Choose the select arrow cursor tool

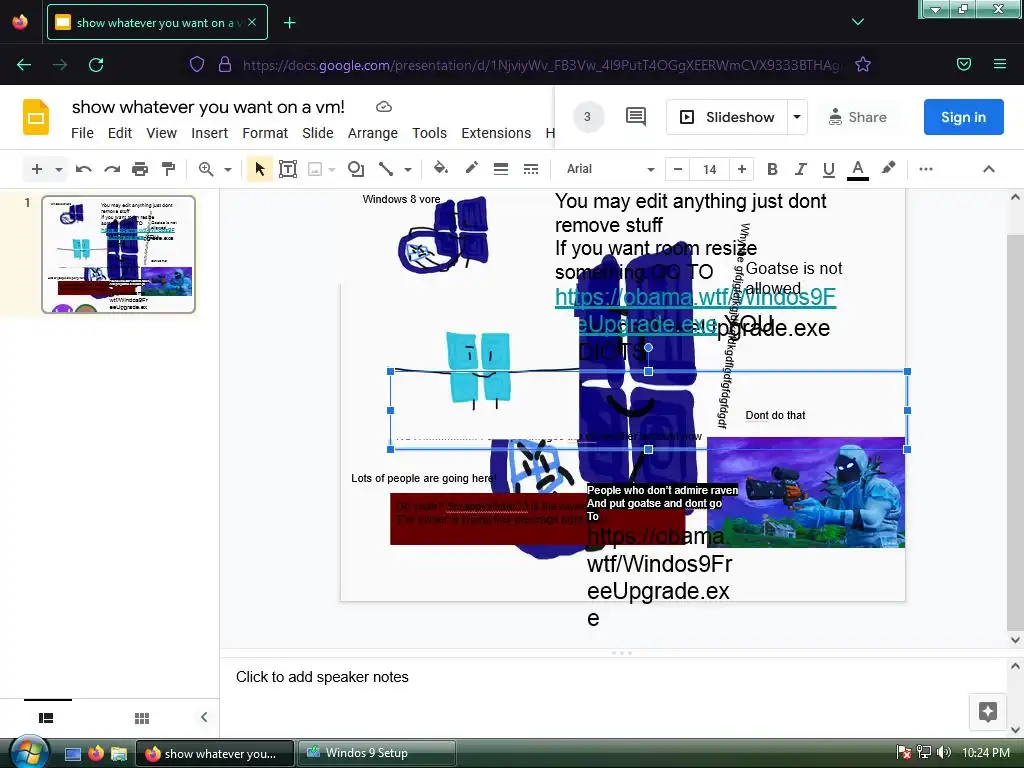(259, 169)
